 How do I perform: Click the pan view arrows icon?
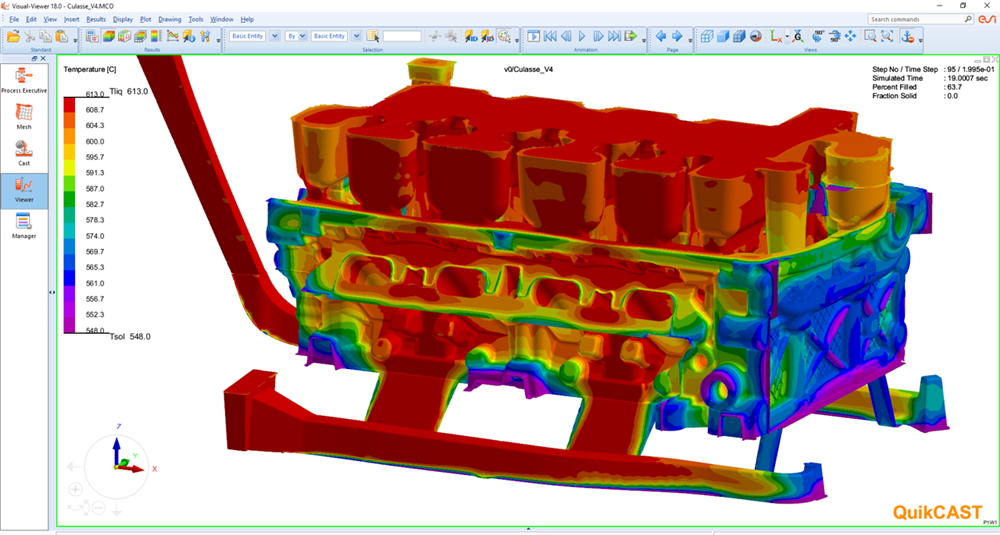pyautogui.click(x=850, y=36)
